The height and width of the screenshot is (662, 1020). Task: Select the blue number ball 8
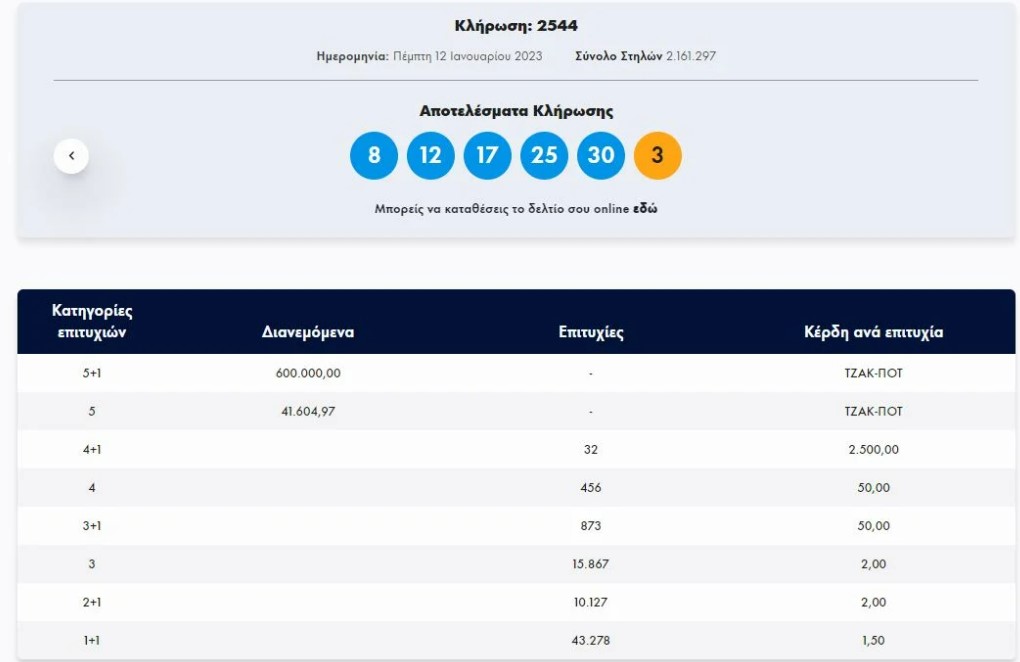[374, 155]
